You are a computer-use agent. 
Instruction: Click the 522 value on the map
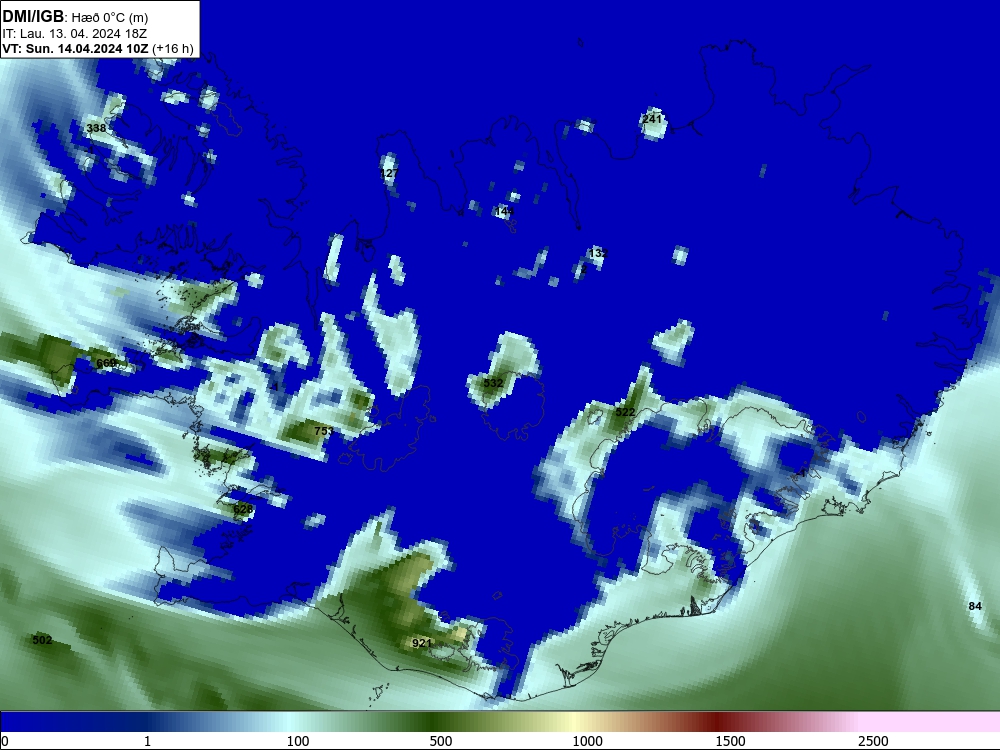(x=625, y=413)
